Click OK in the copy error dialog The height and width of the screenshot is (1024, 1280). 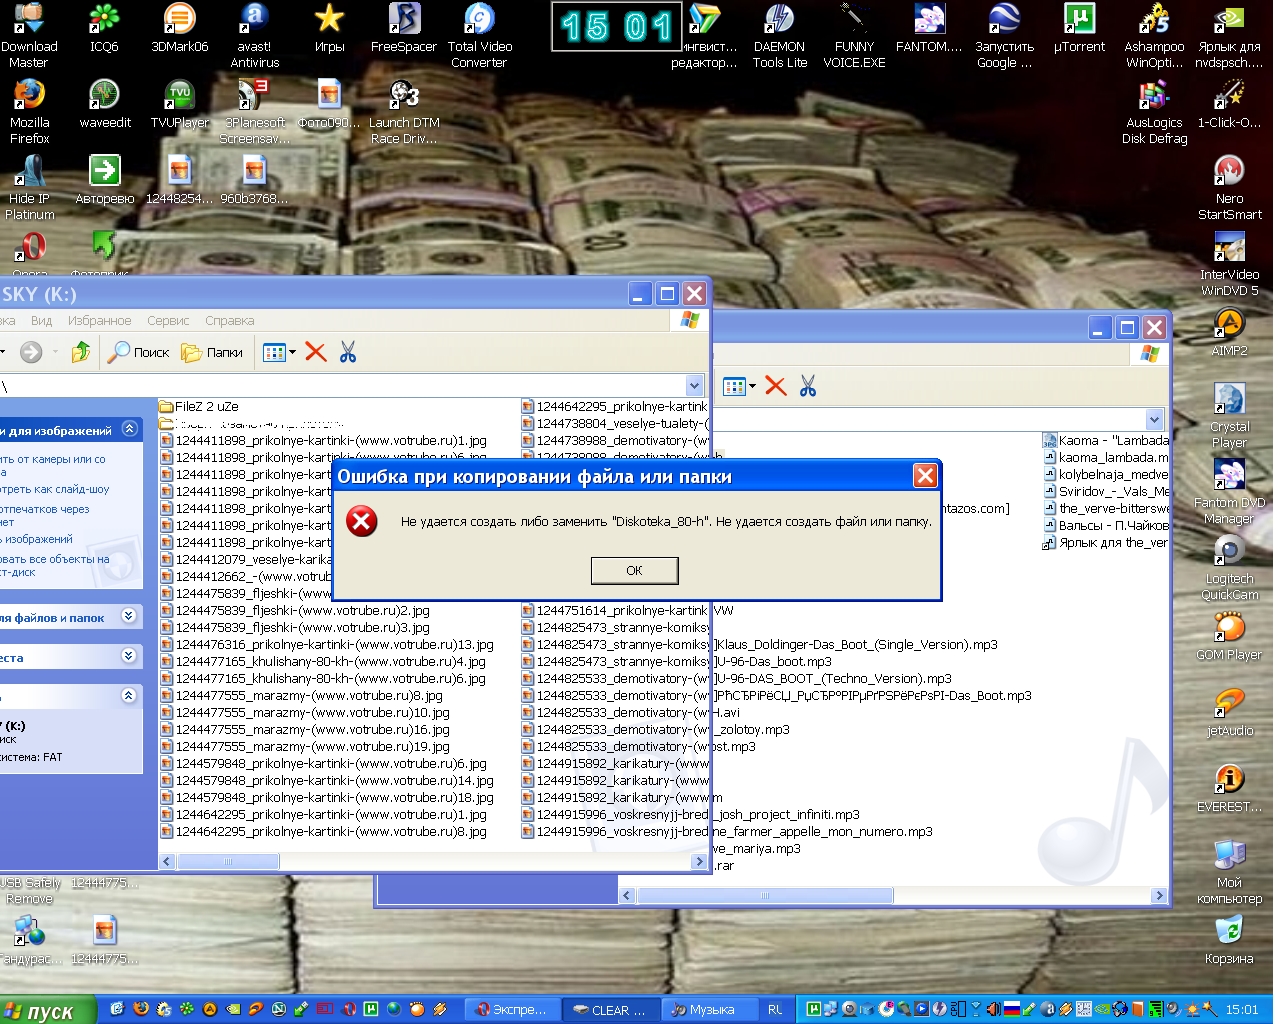coord(634,570)
